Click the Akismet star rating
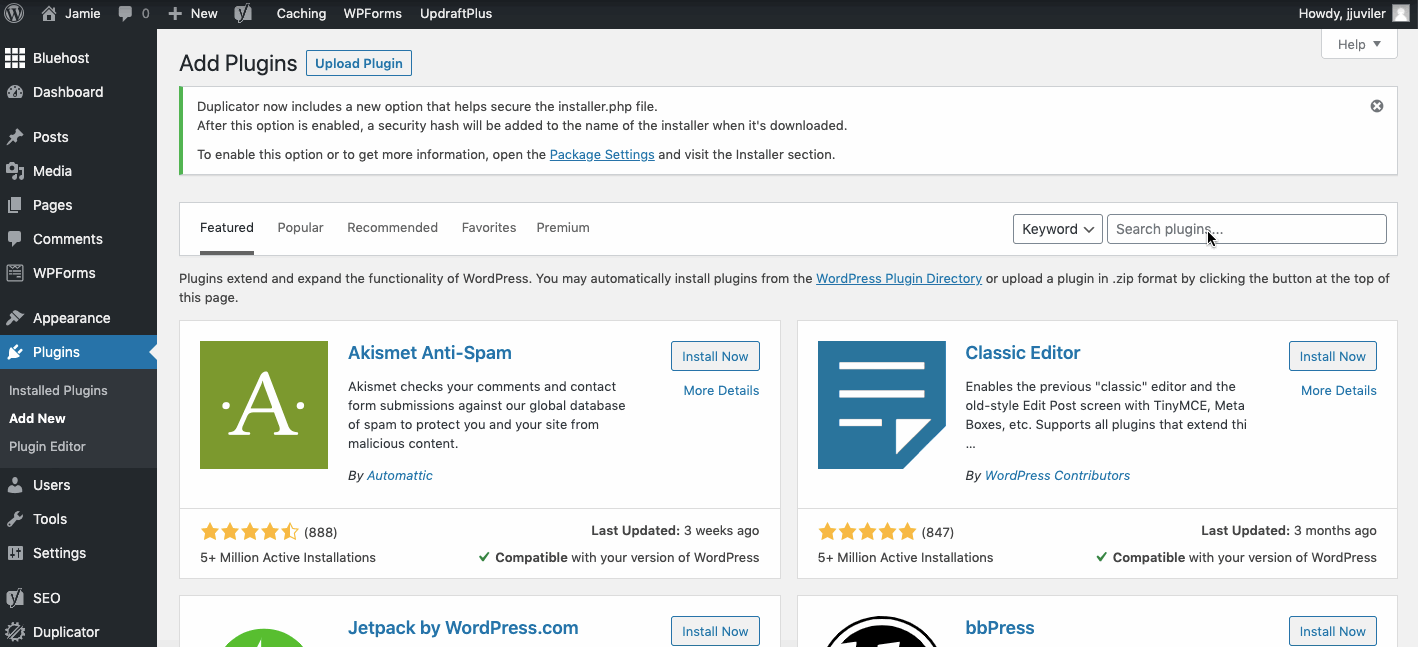This screenshot has width=1418, height=647. [x=250, y=531]
